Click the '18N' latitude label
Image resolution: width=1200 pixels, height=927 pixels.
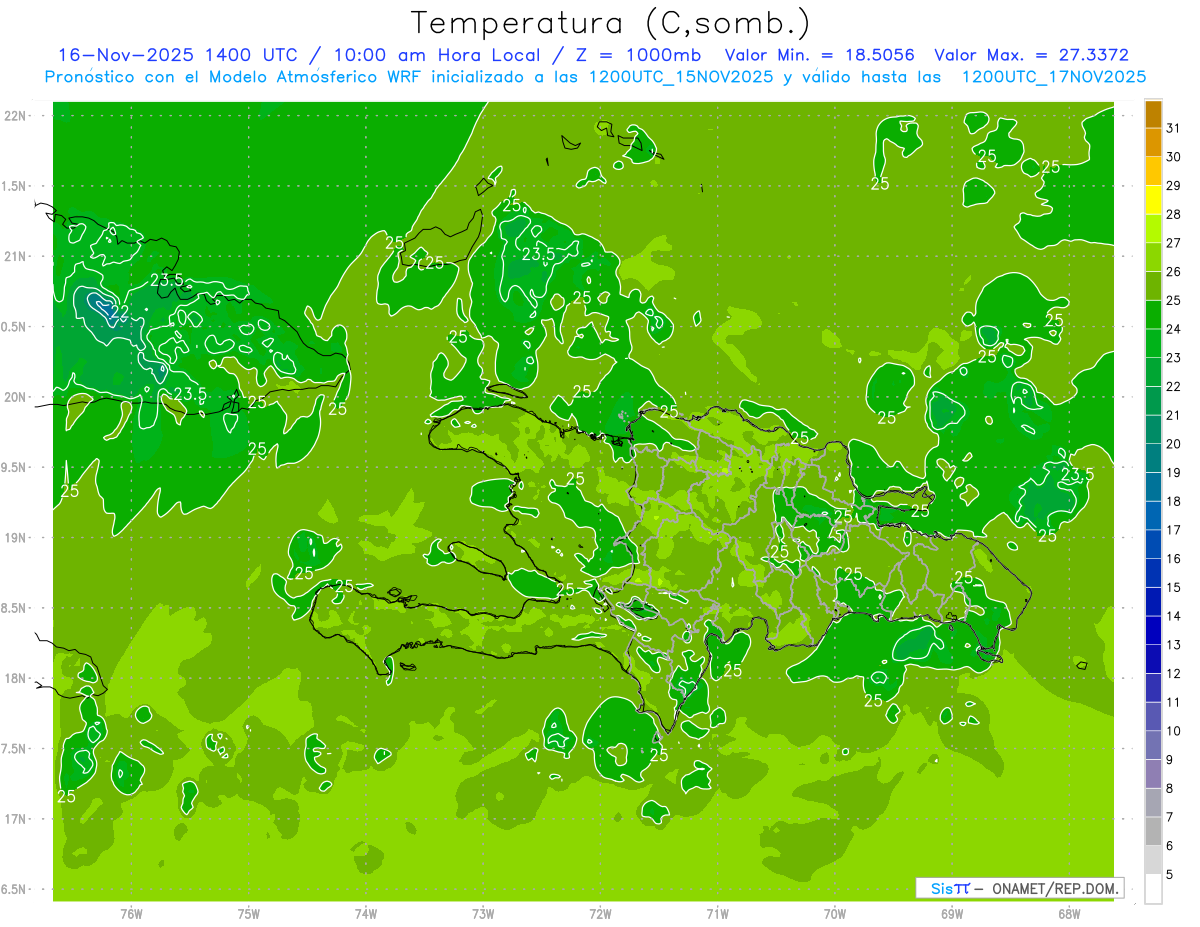(15, 679)
